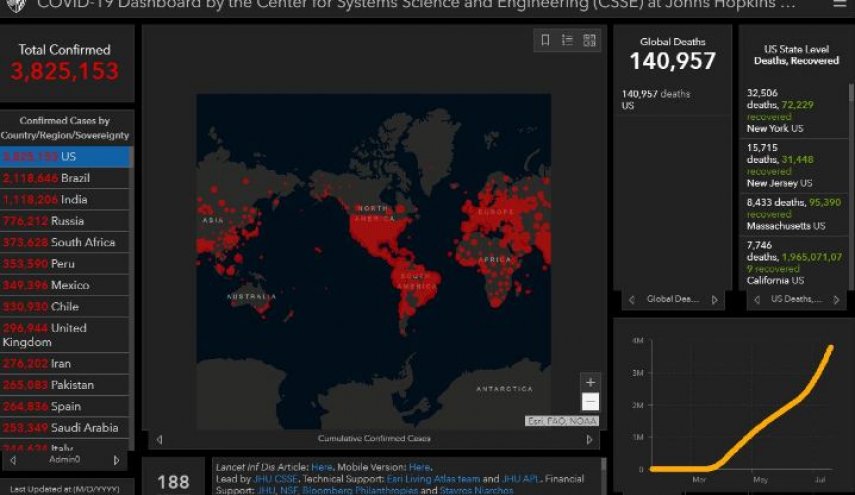Advance the Global Deaths panel forward

714,300
